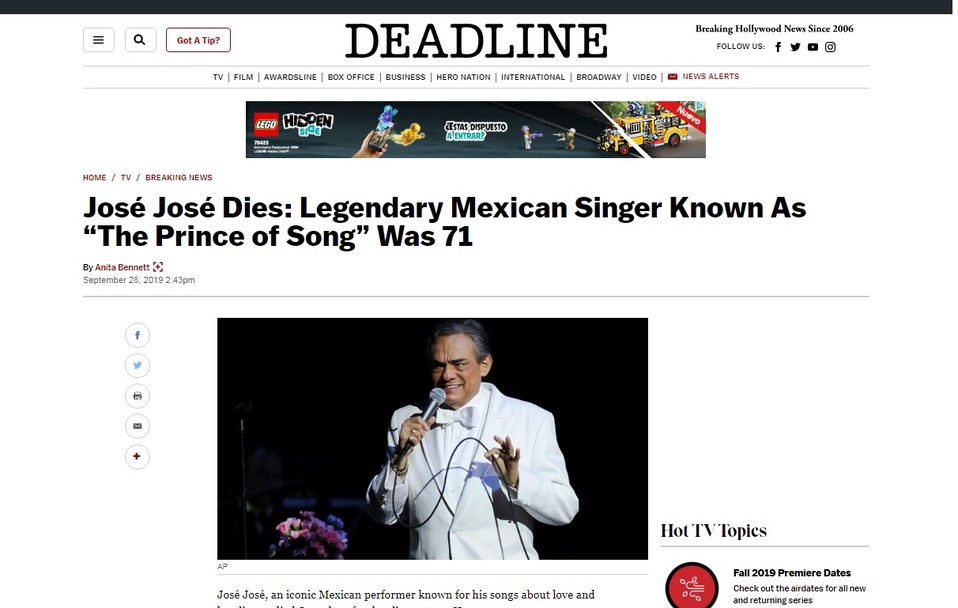Viewport: 958px width, 608px height.
Task: Follow the BREAKING NEWS breadcrumb link
Action: [x=179, y=177]
